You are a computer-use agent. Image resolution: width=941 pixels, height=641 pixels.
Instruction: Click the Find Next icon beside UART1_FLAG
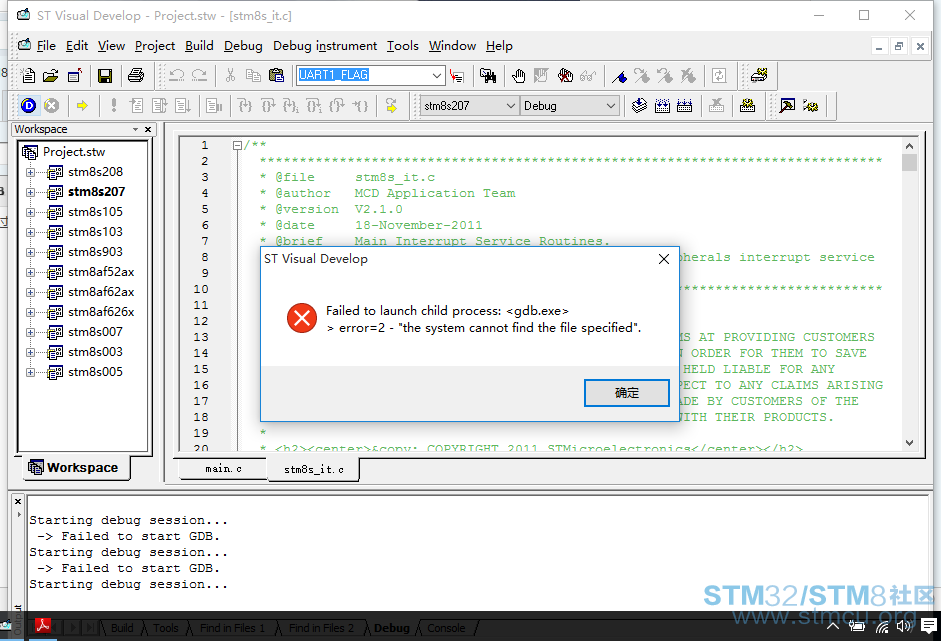point(457,76)
